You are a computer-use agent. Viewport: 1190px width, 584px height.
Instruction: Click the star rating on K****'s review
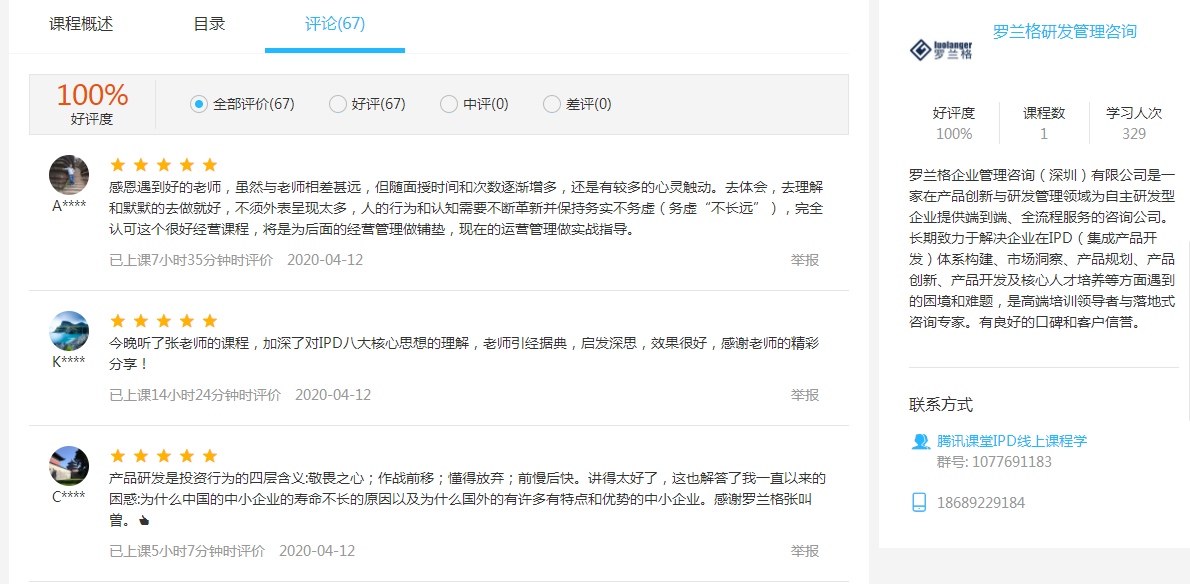pyautogui.click(x=163, y=321)
